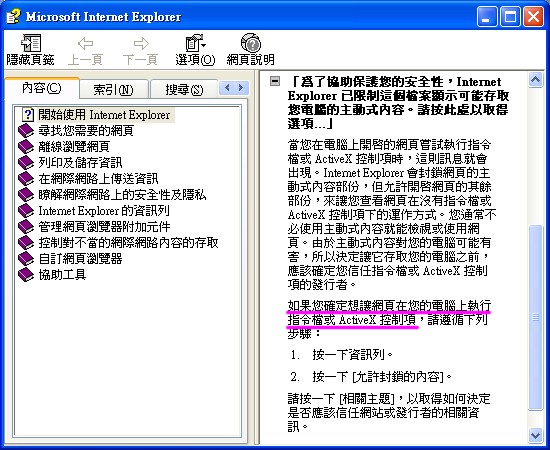This screenshot has height=450, width=550.
Task: Open 瞭解網際網路上的安全性及隱私 topic
Action: pos(122,195)
